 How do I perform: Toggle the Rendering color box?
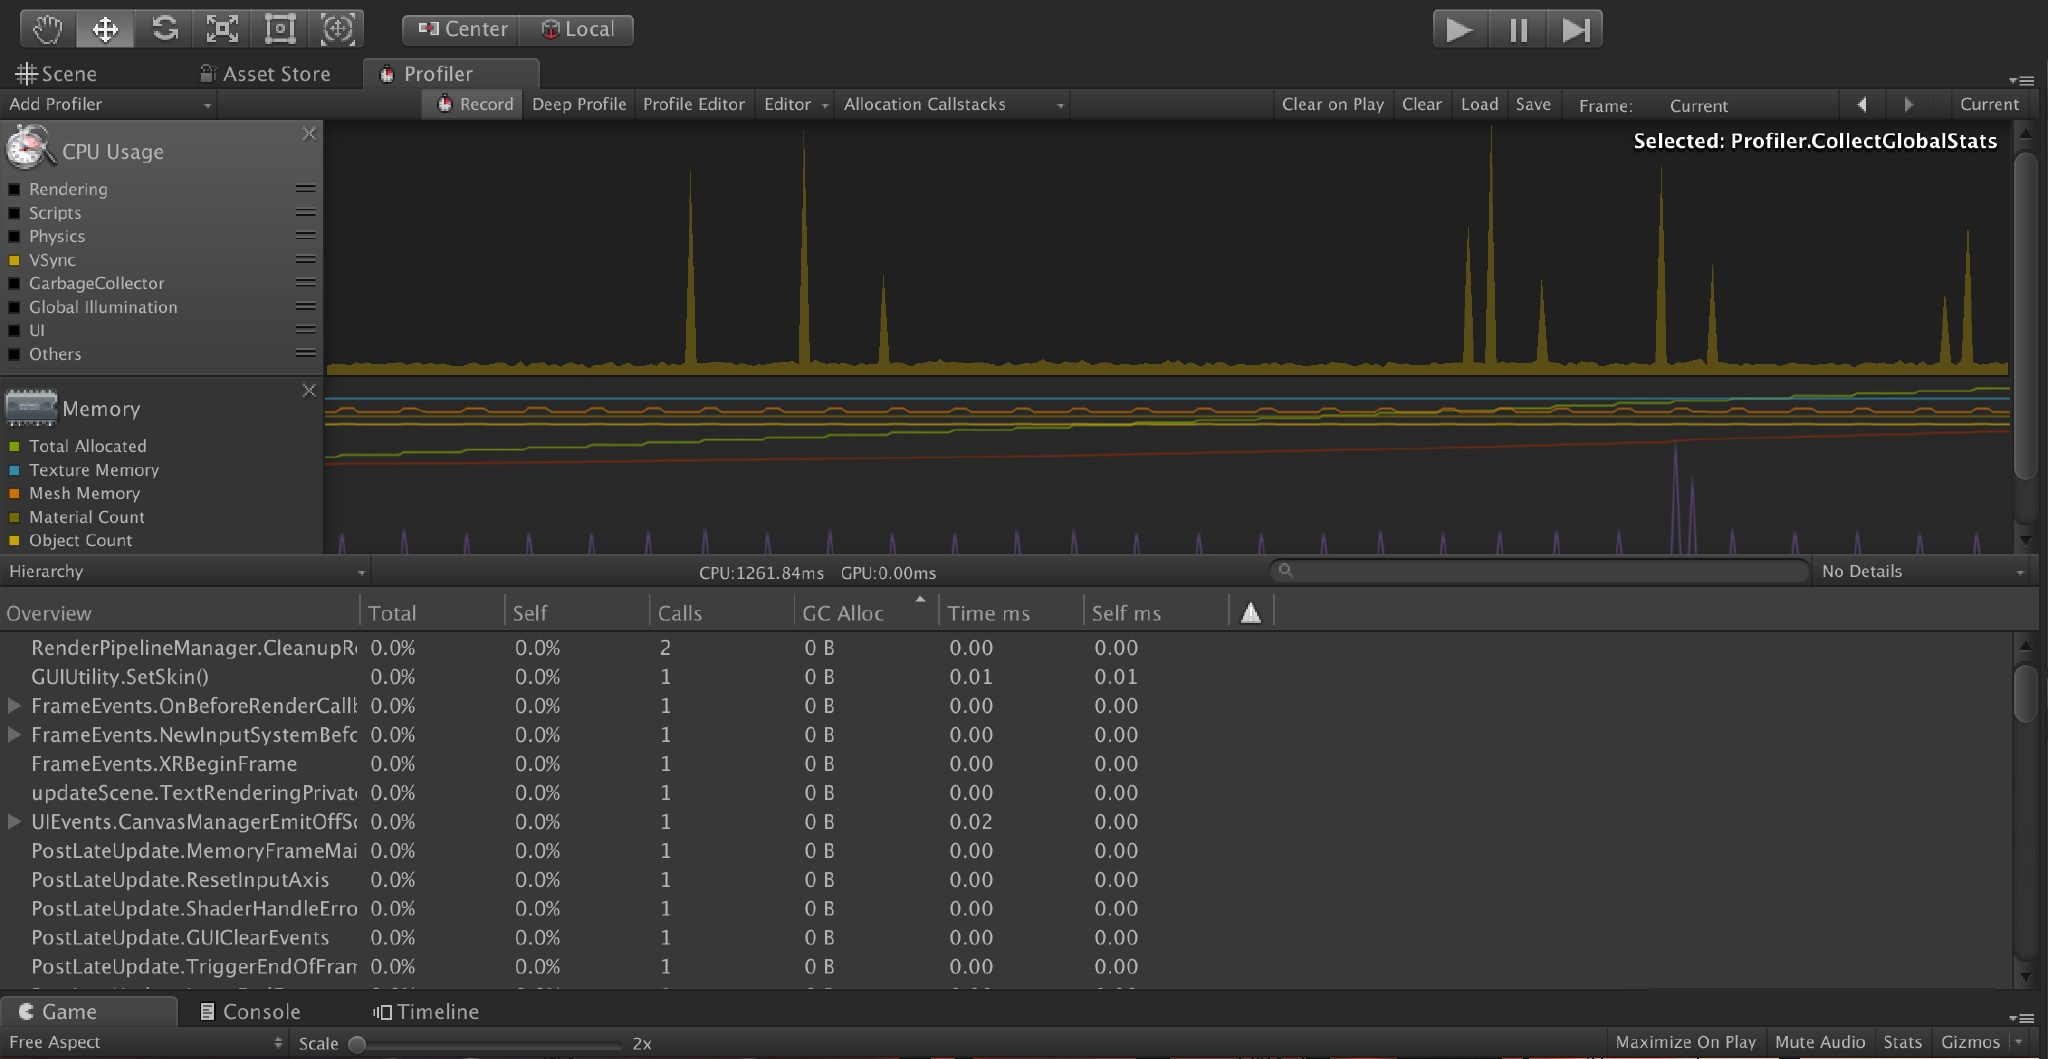pos(14,190)
